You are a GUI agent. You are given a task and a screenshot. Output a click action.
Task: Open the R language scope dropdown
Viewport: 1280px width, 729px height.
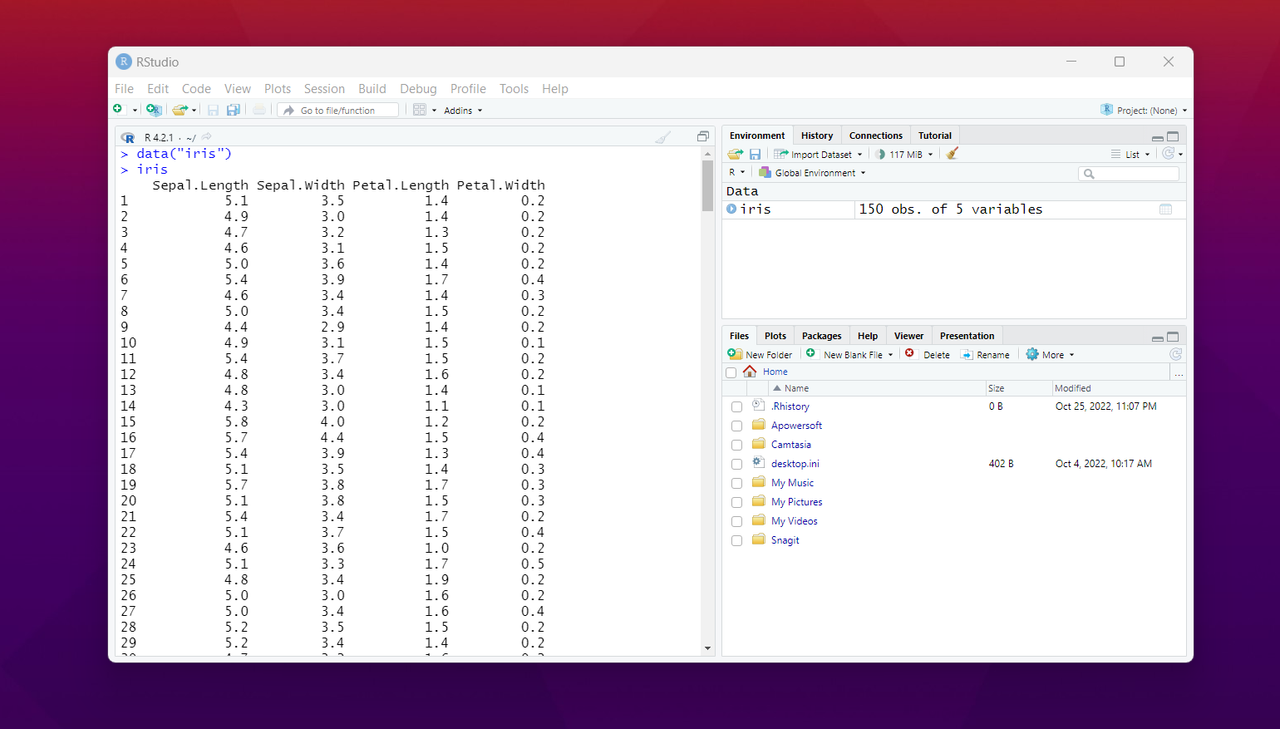coord(736,173)
